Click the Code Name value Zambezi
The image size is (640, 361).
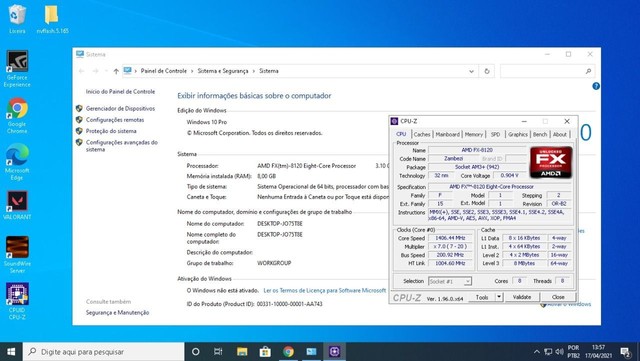click(453, 158)
